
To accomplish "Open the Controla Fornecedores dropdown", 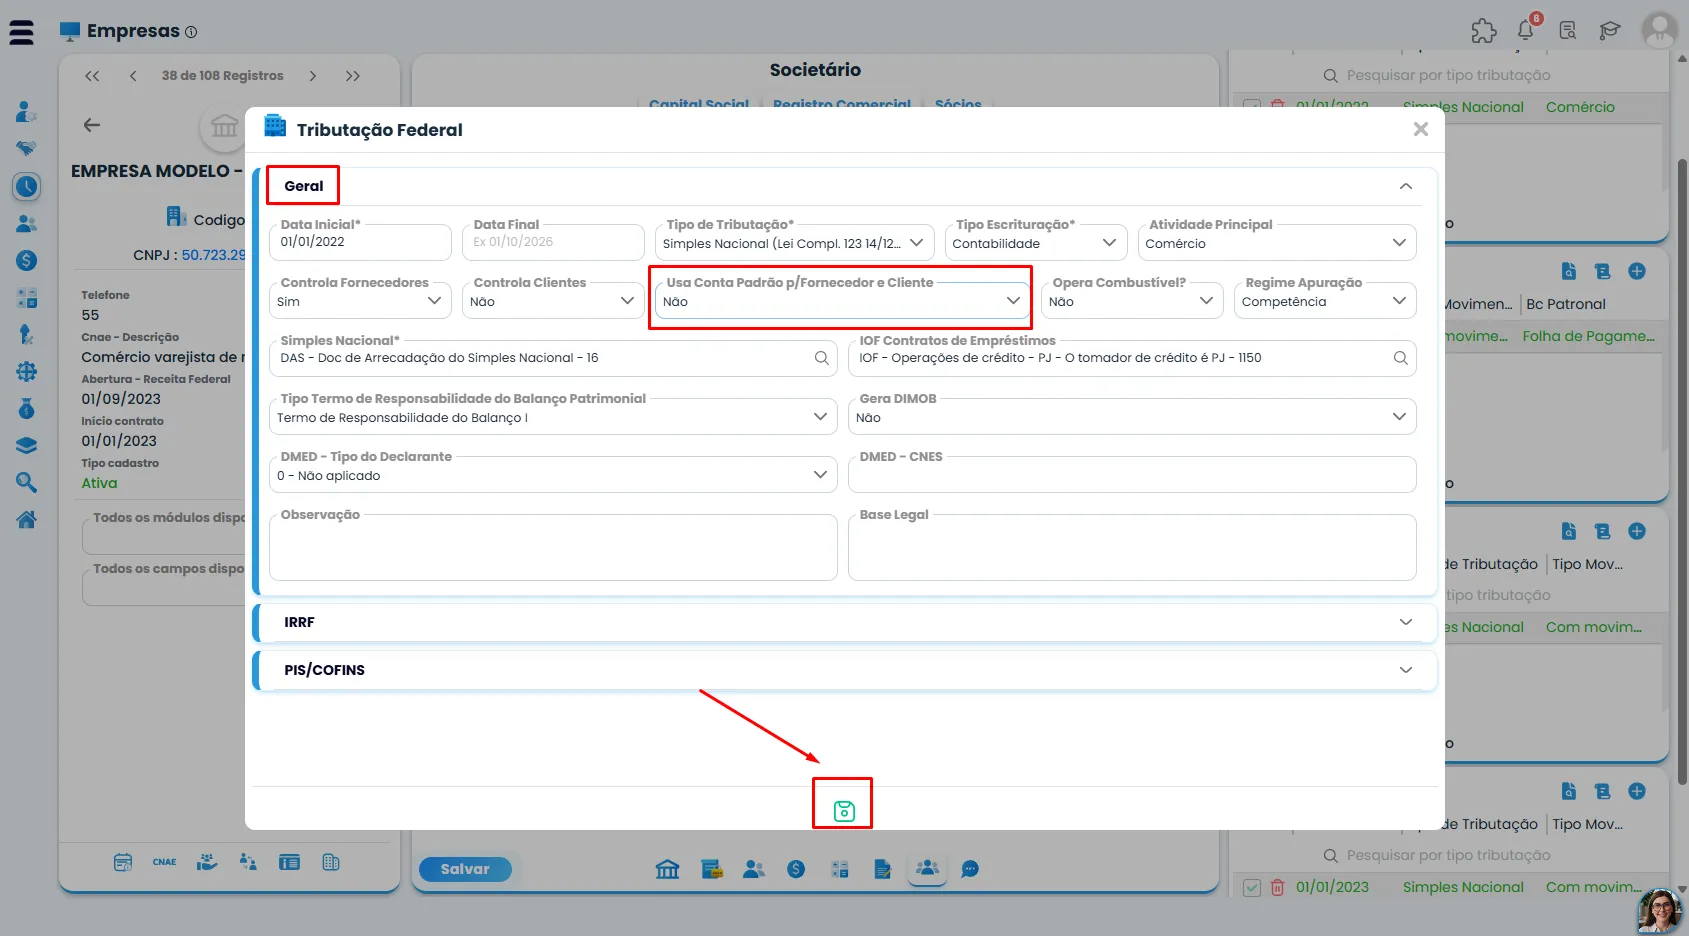I will click(x=360, y=301).
